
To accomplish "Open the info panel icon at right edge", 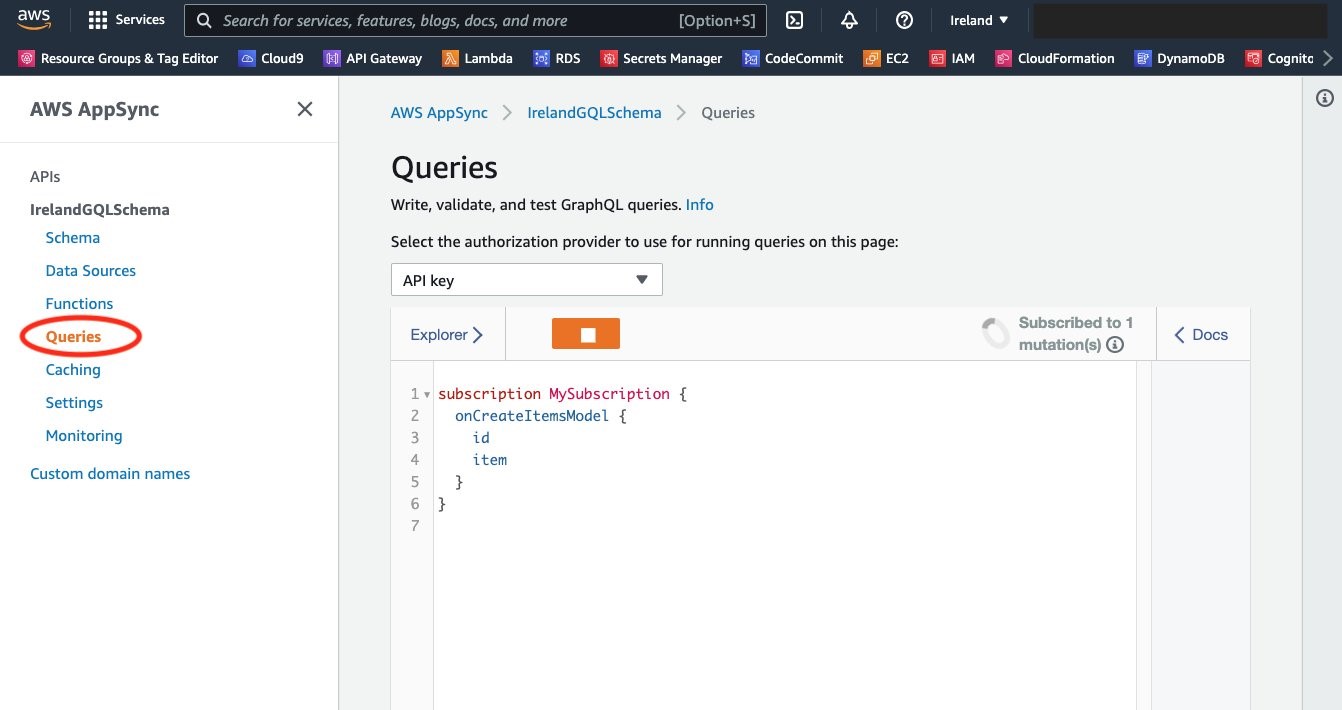I will pyautogui.click(x=1325, y=97).
